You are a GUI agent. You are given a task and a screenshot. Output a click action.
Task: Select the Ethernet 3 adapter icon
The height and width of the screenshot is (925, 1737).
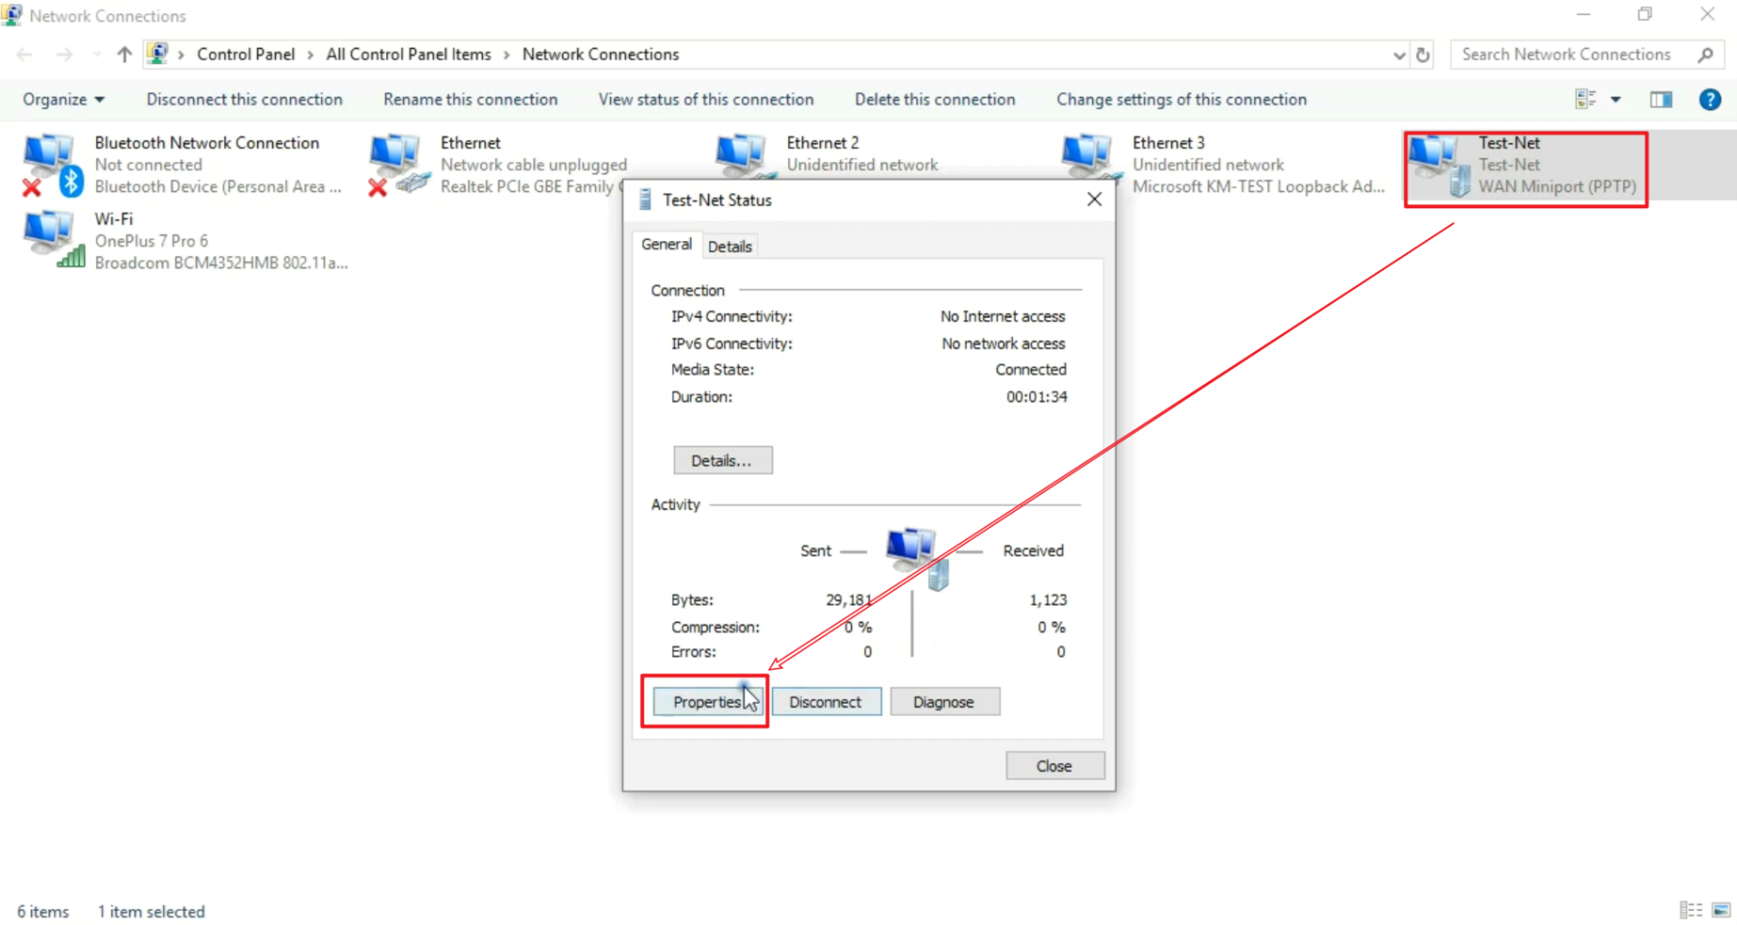pos(1088,160)
